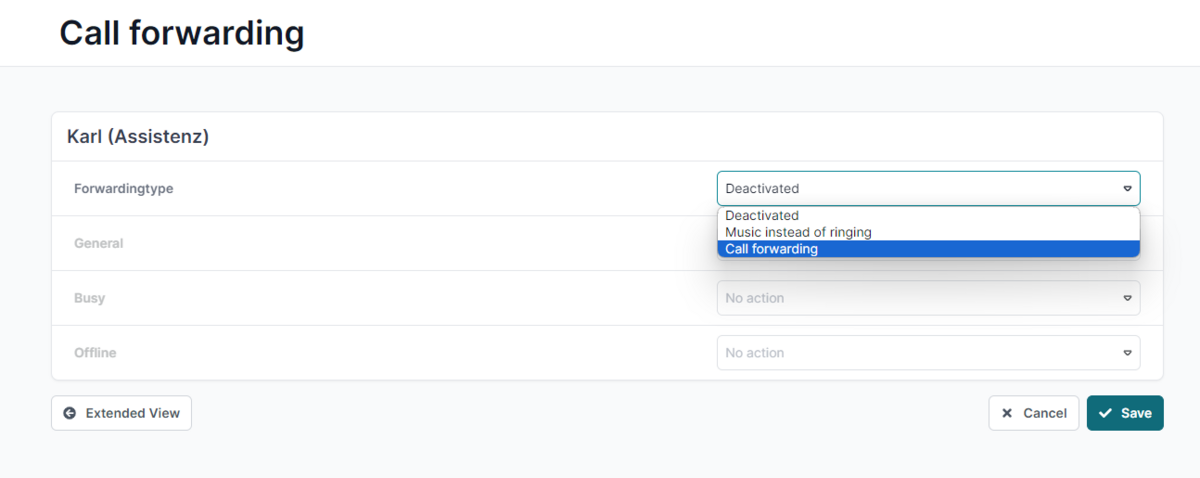Click the Forwardingtype row label
The height and width of the screenshot is (478, 1200).
pos(124,188)
